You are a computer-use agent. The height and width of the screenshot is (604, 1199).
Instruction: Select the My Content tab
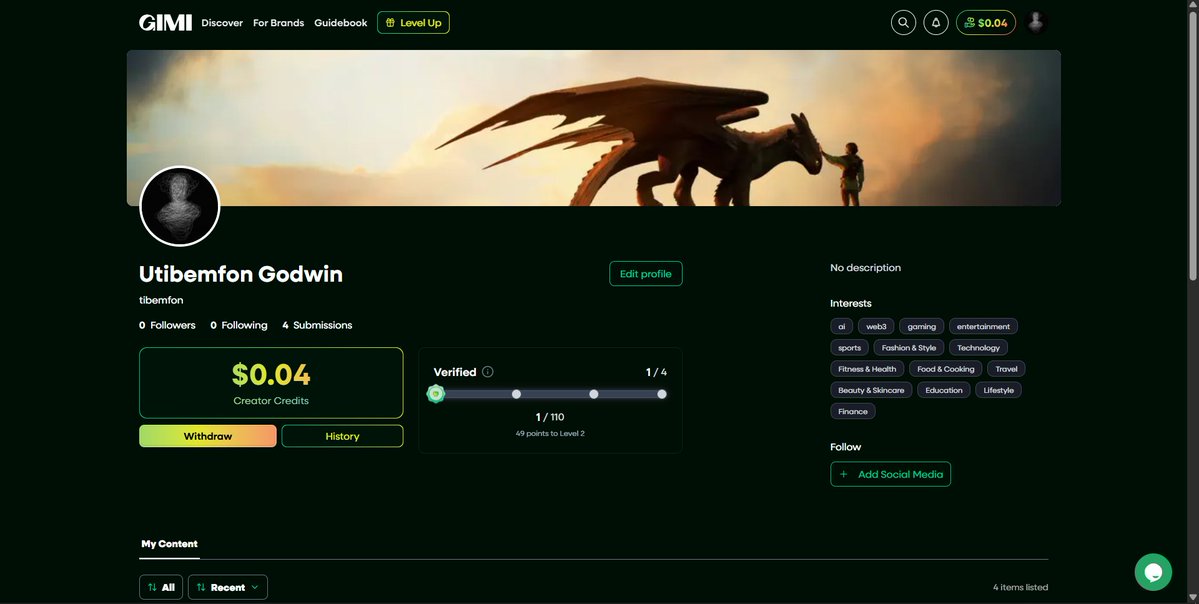(x=169, y=544)
